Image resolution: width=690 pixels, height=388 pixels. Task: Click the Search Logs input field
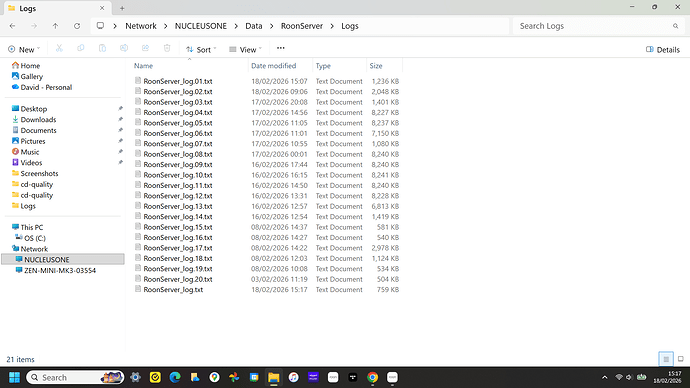tap(591, 26)
